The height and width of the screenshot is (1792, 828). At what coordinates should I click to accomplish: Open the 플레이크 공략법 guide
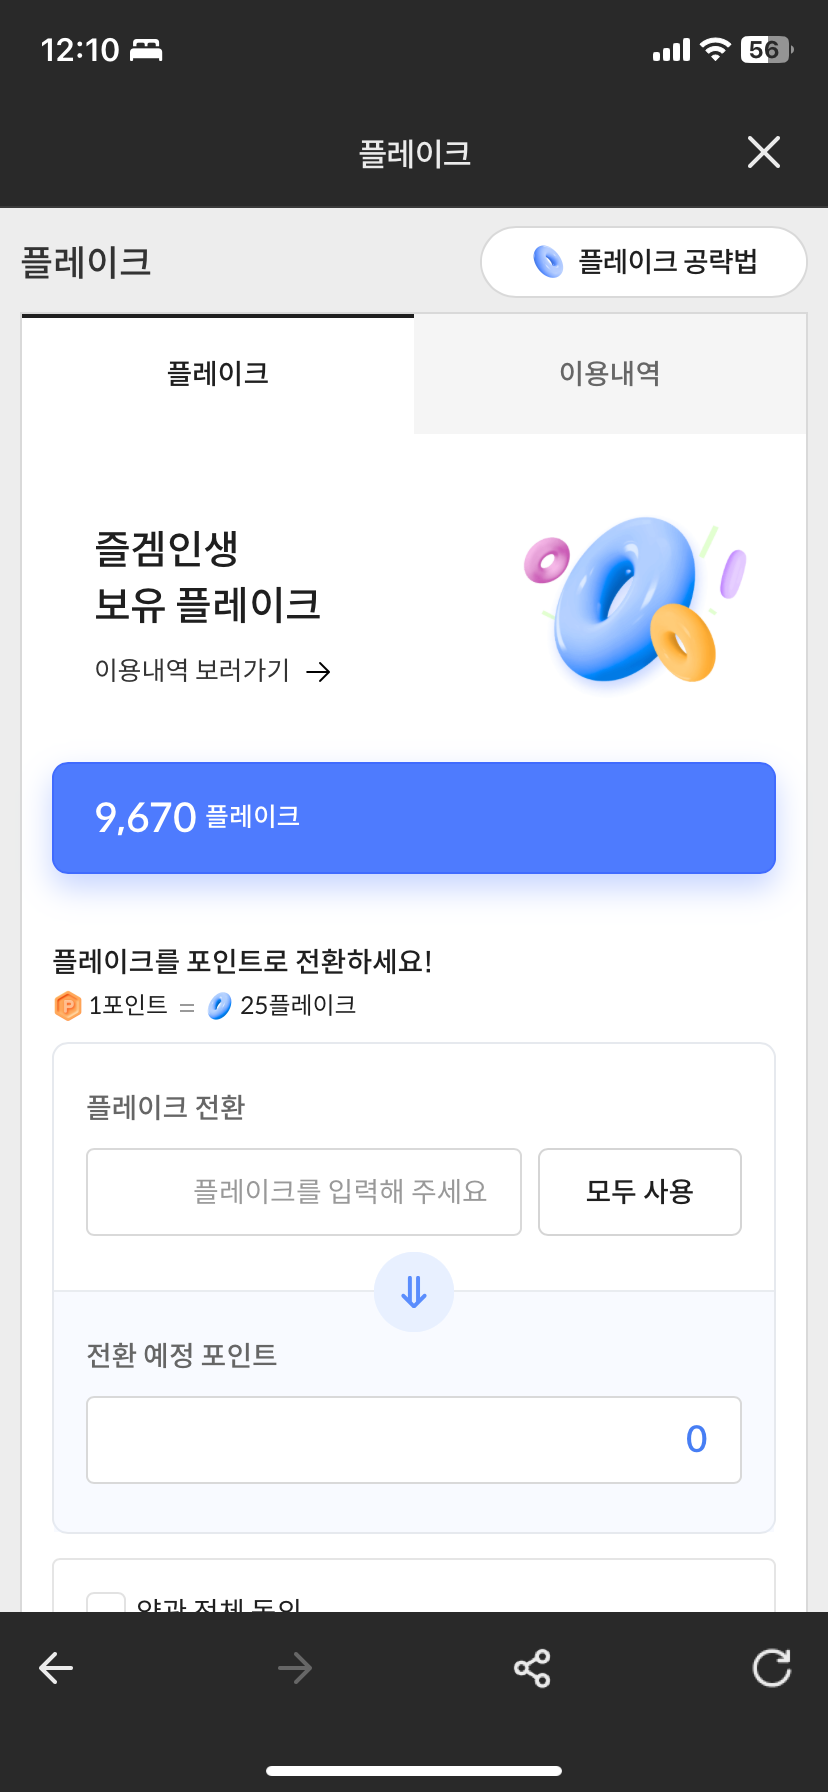point(644,262)
